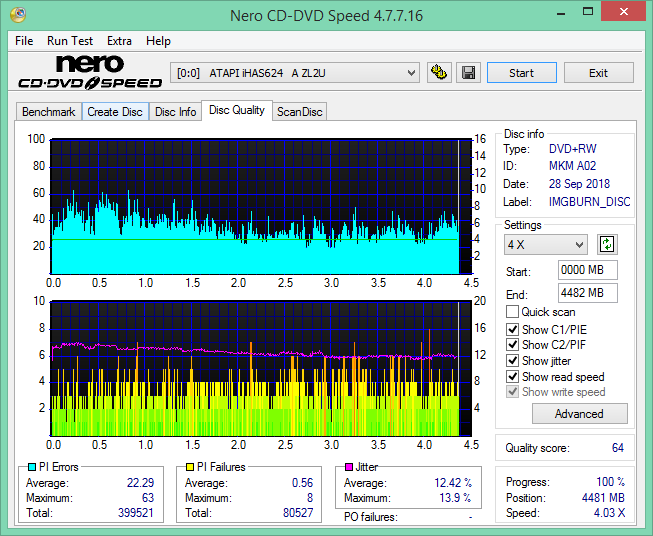Open the drive options icon
This screenshot has height=536, width=653.
(x=439, y=73)
